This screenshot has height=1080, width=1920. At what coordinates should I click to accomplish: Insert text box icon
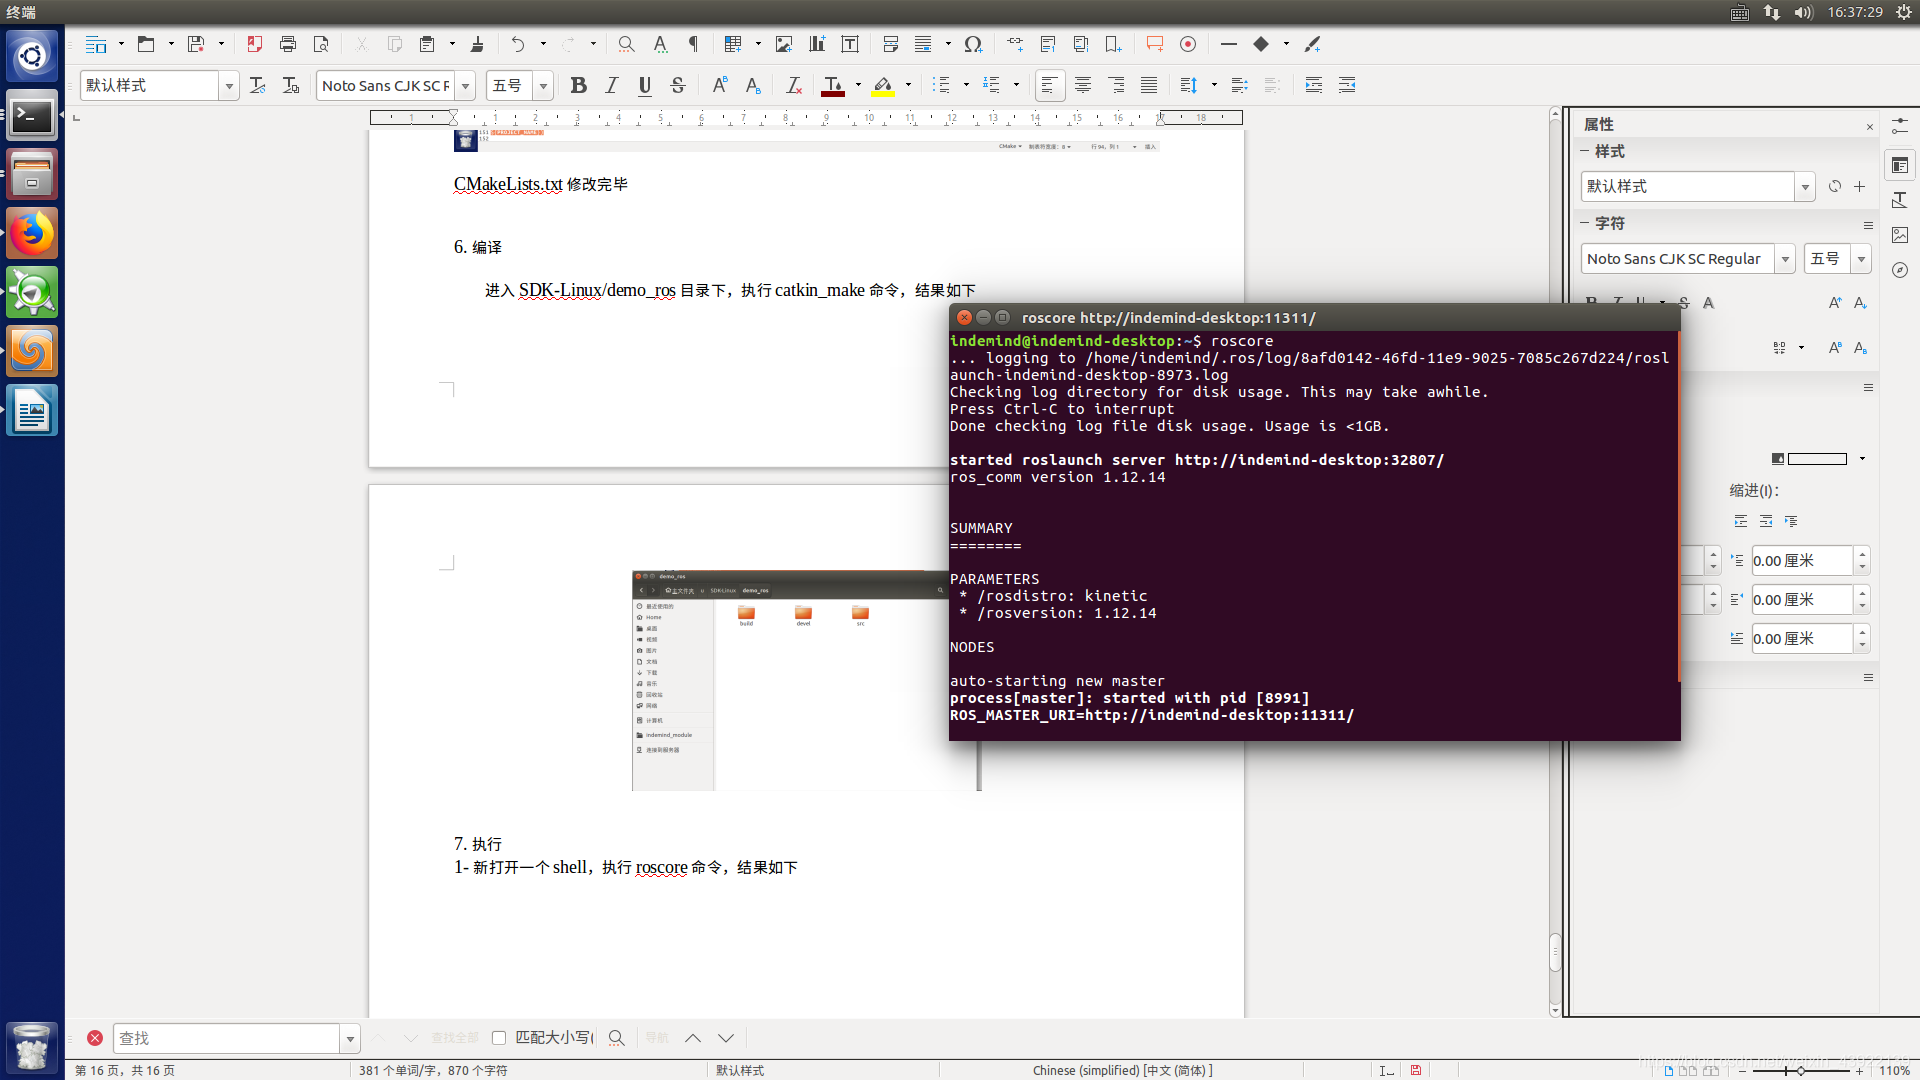click(x=850, y=44)
